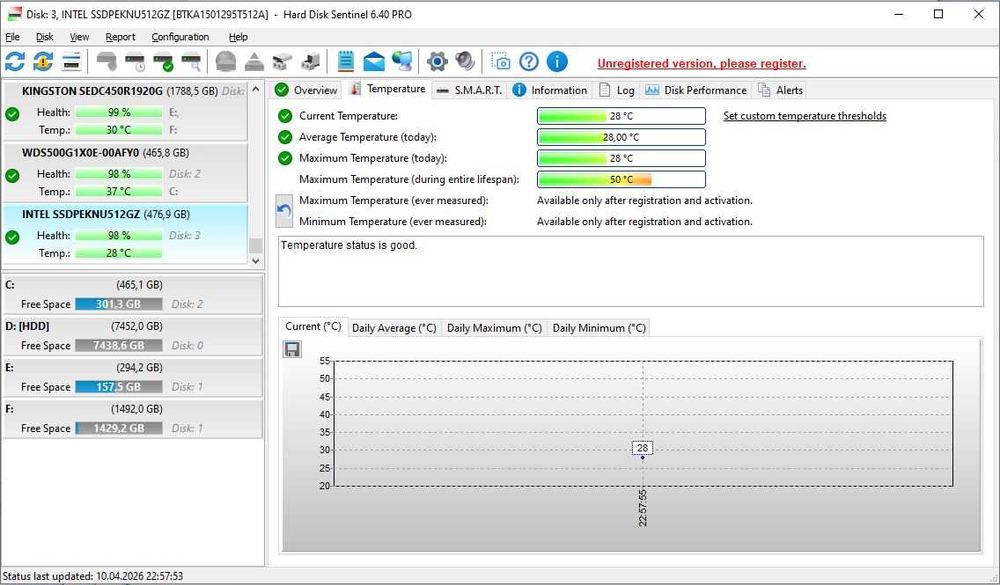The image size is (1000, 585).
Task: Switch to the Overview tab
Action: [x=306, y=90]
